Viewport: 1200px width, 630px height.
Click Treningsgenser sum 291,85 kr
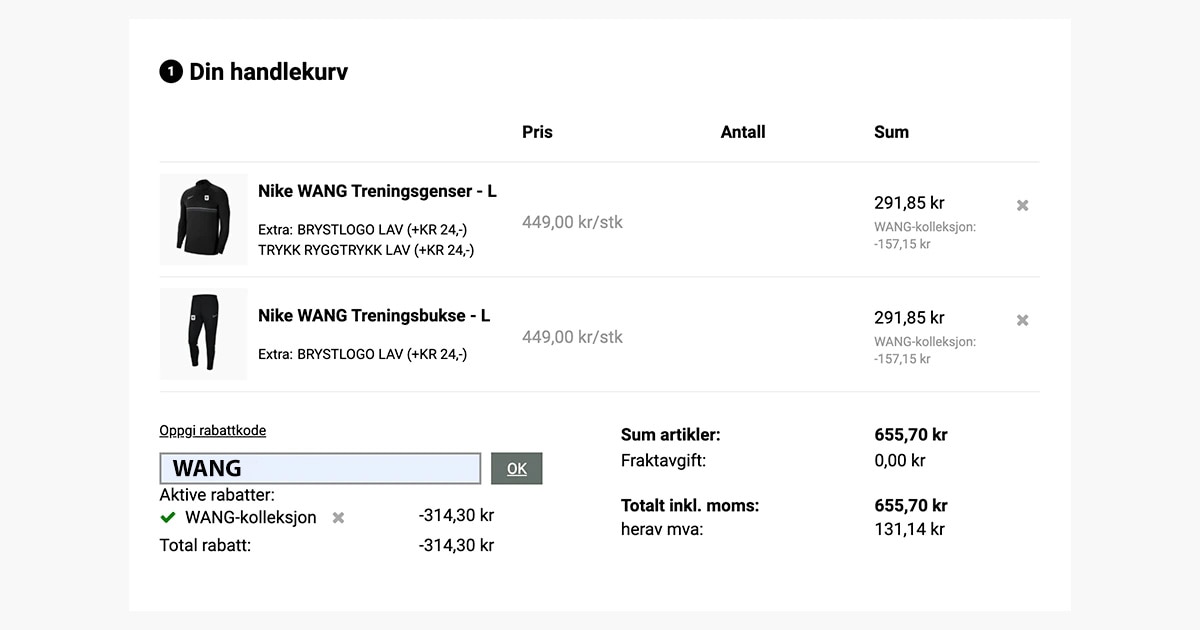[909, 203]
